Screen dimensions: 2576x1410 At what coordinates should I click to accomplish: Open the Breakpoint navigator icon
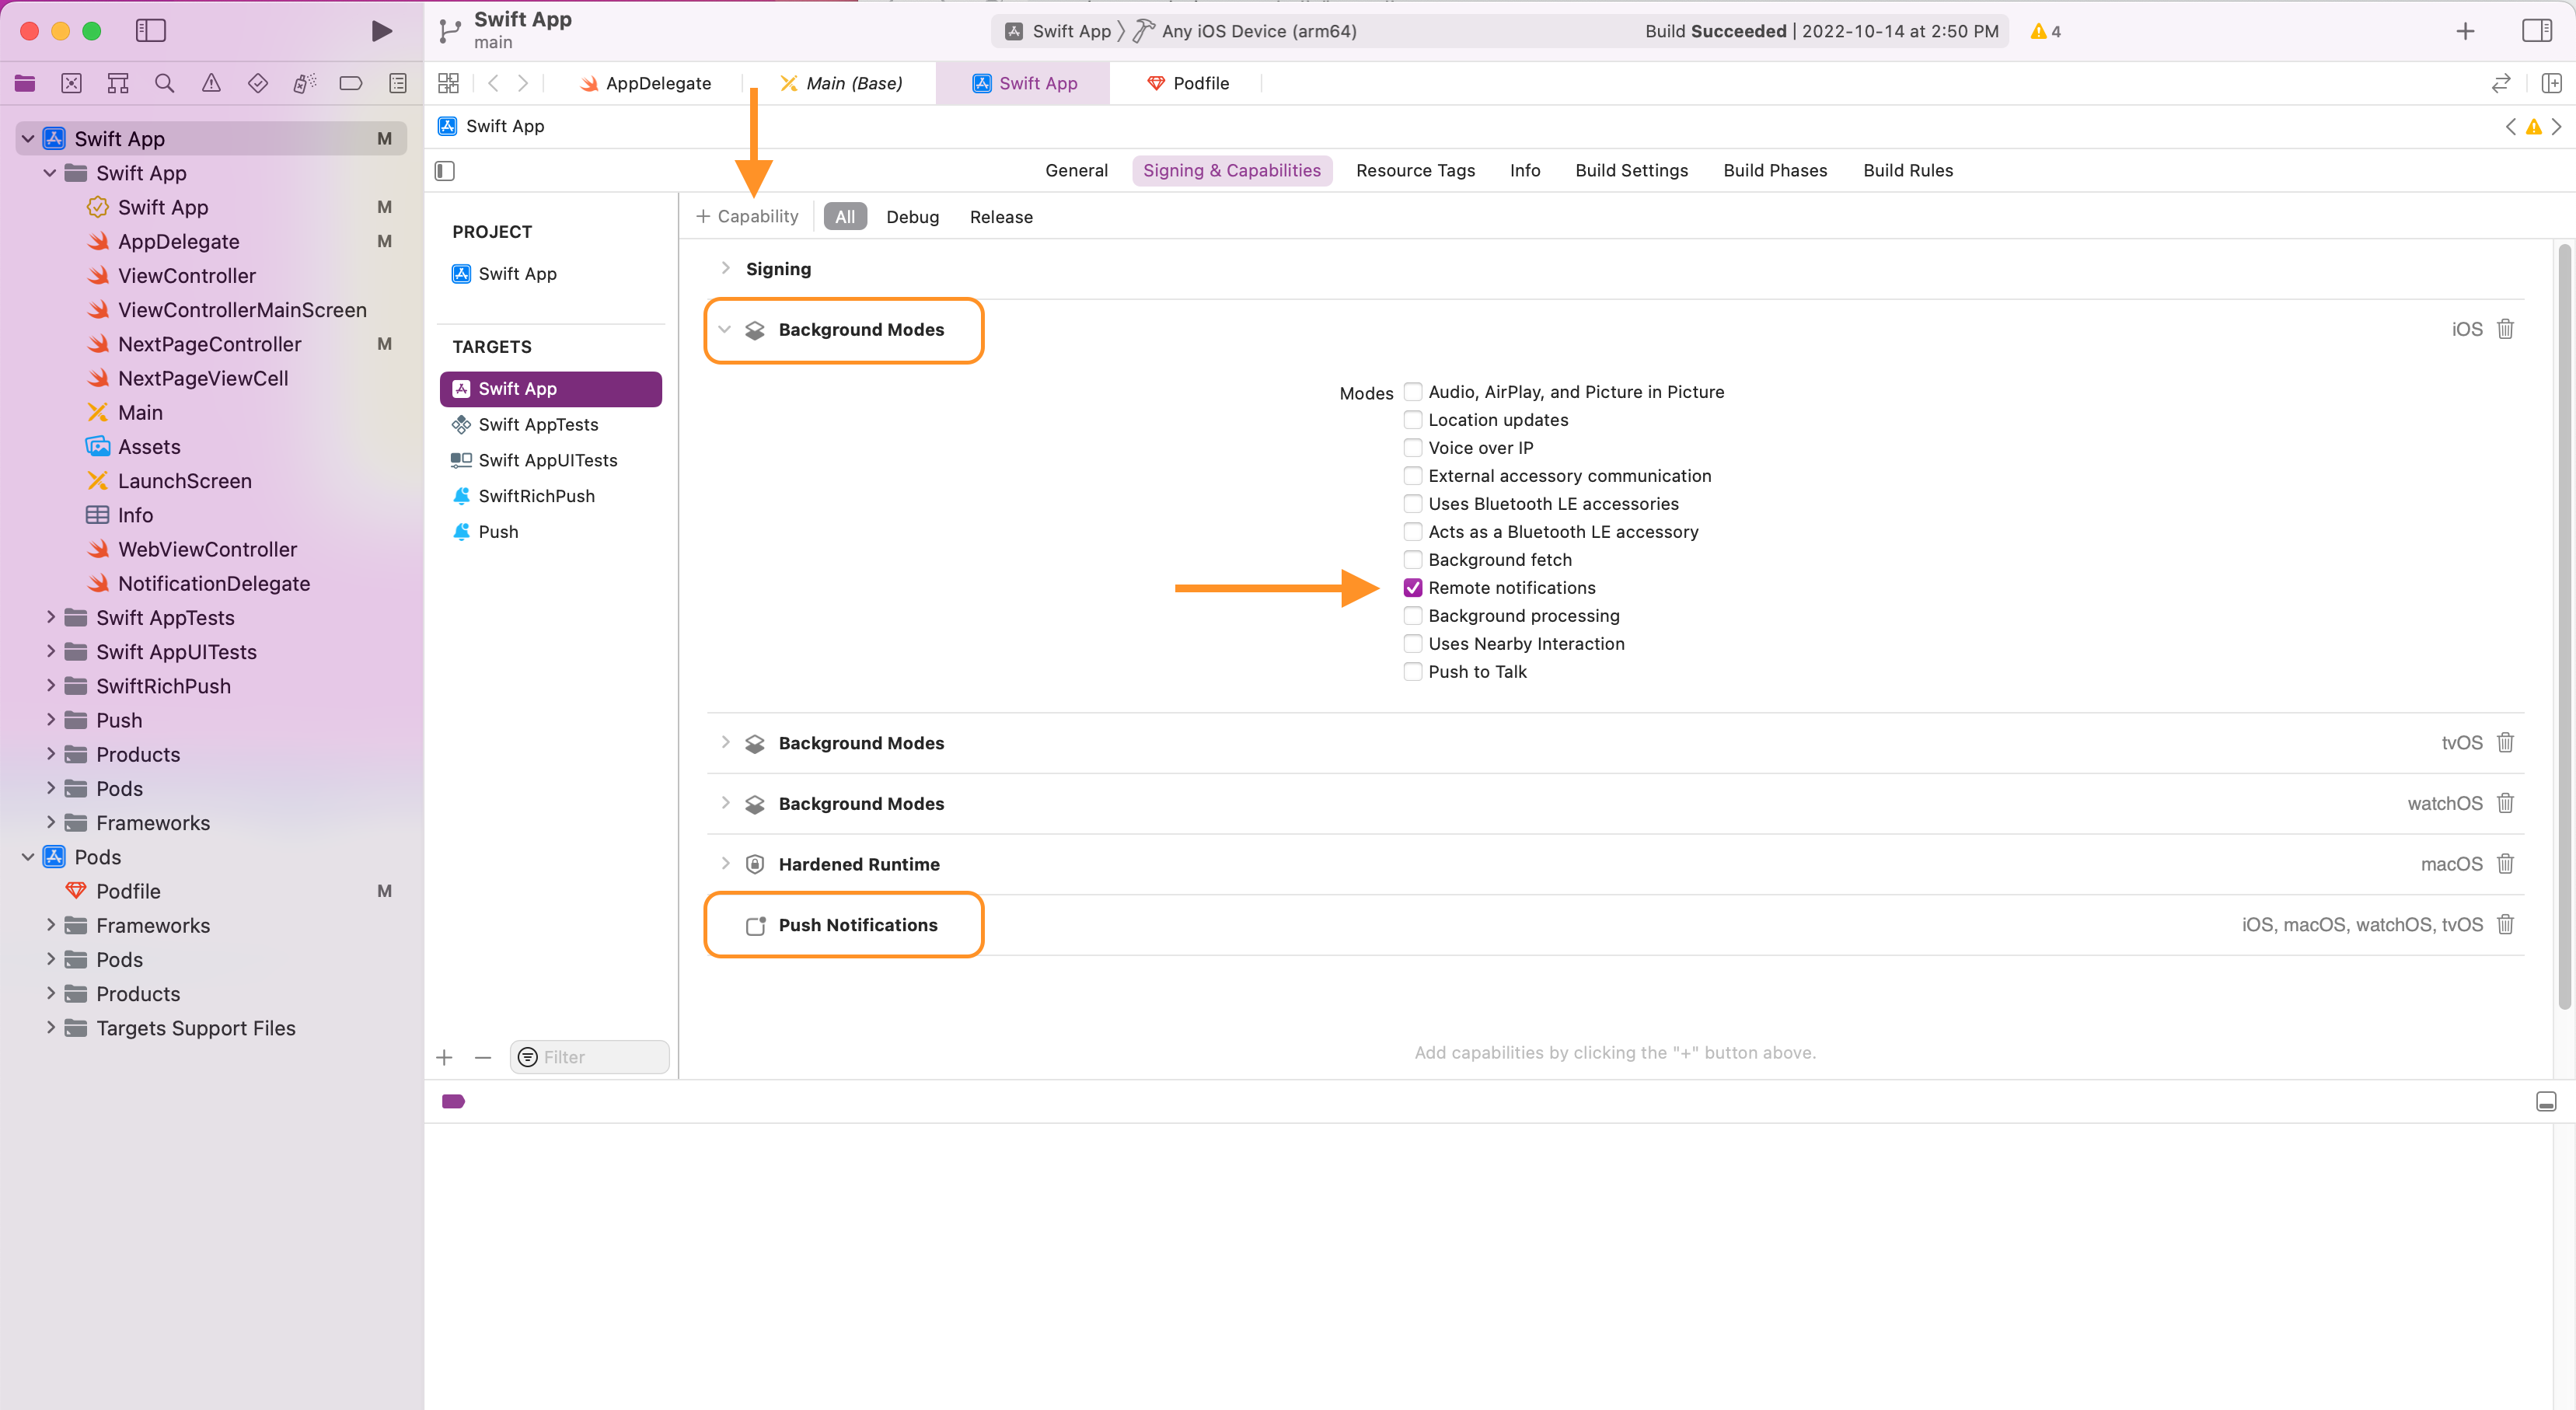pyautogui.click(x=351, y=84)
